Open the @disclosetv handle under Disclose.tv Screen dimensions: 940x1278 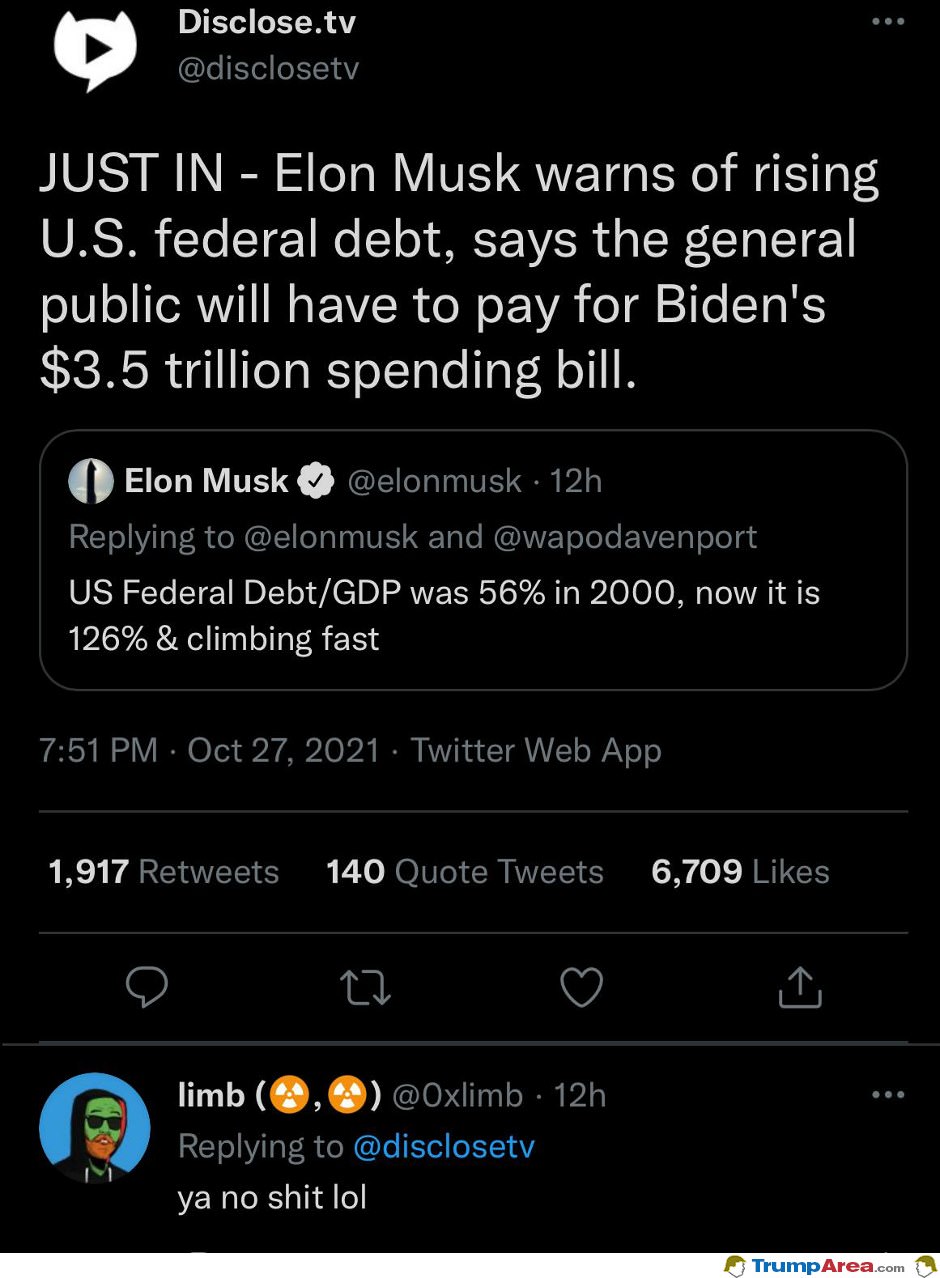(x=268, y=67)
